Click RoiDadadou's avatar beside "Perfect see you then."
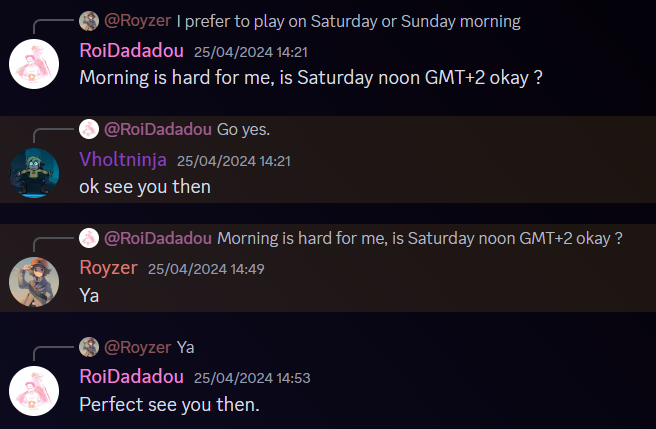 34,390
